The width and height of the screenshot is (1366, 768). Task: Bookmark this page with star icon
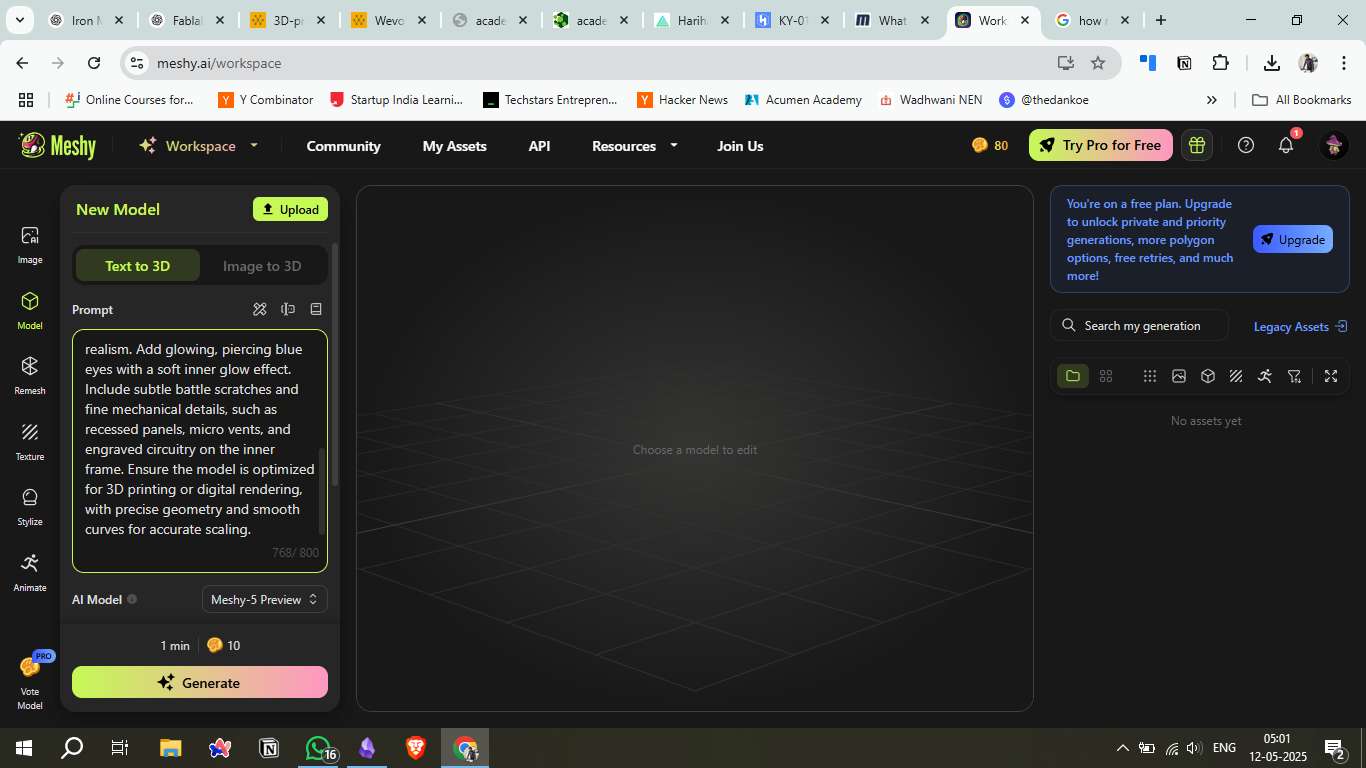1098,63
